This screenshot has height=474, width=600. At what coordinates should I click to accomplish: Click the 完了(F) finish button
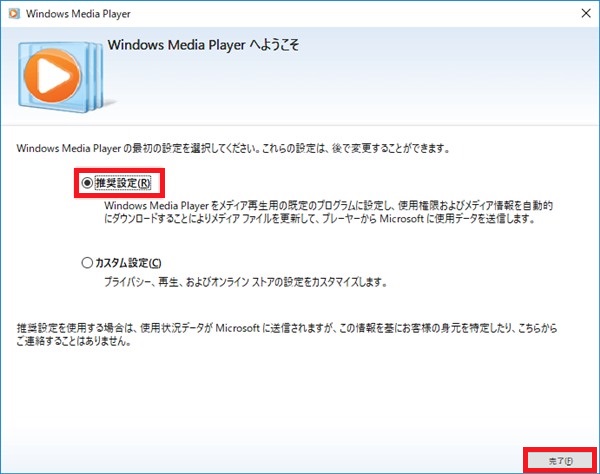pos(560,461)
